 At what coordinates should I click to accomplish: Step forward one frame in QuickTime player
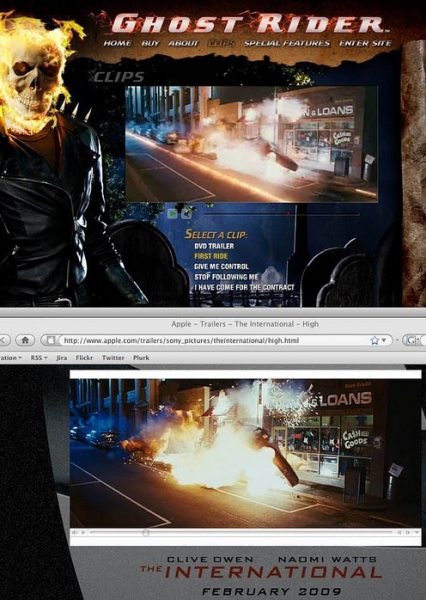(x=408, y=532)
